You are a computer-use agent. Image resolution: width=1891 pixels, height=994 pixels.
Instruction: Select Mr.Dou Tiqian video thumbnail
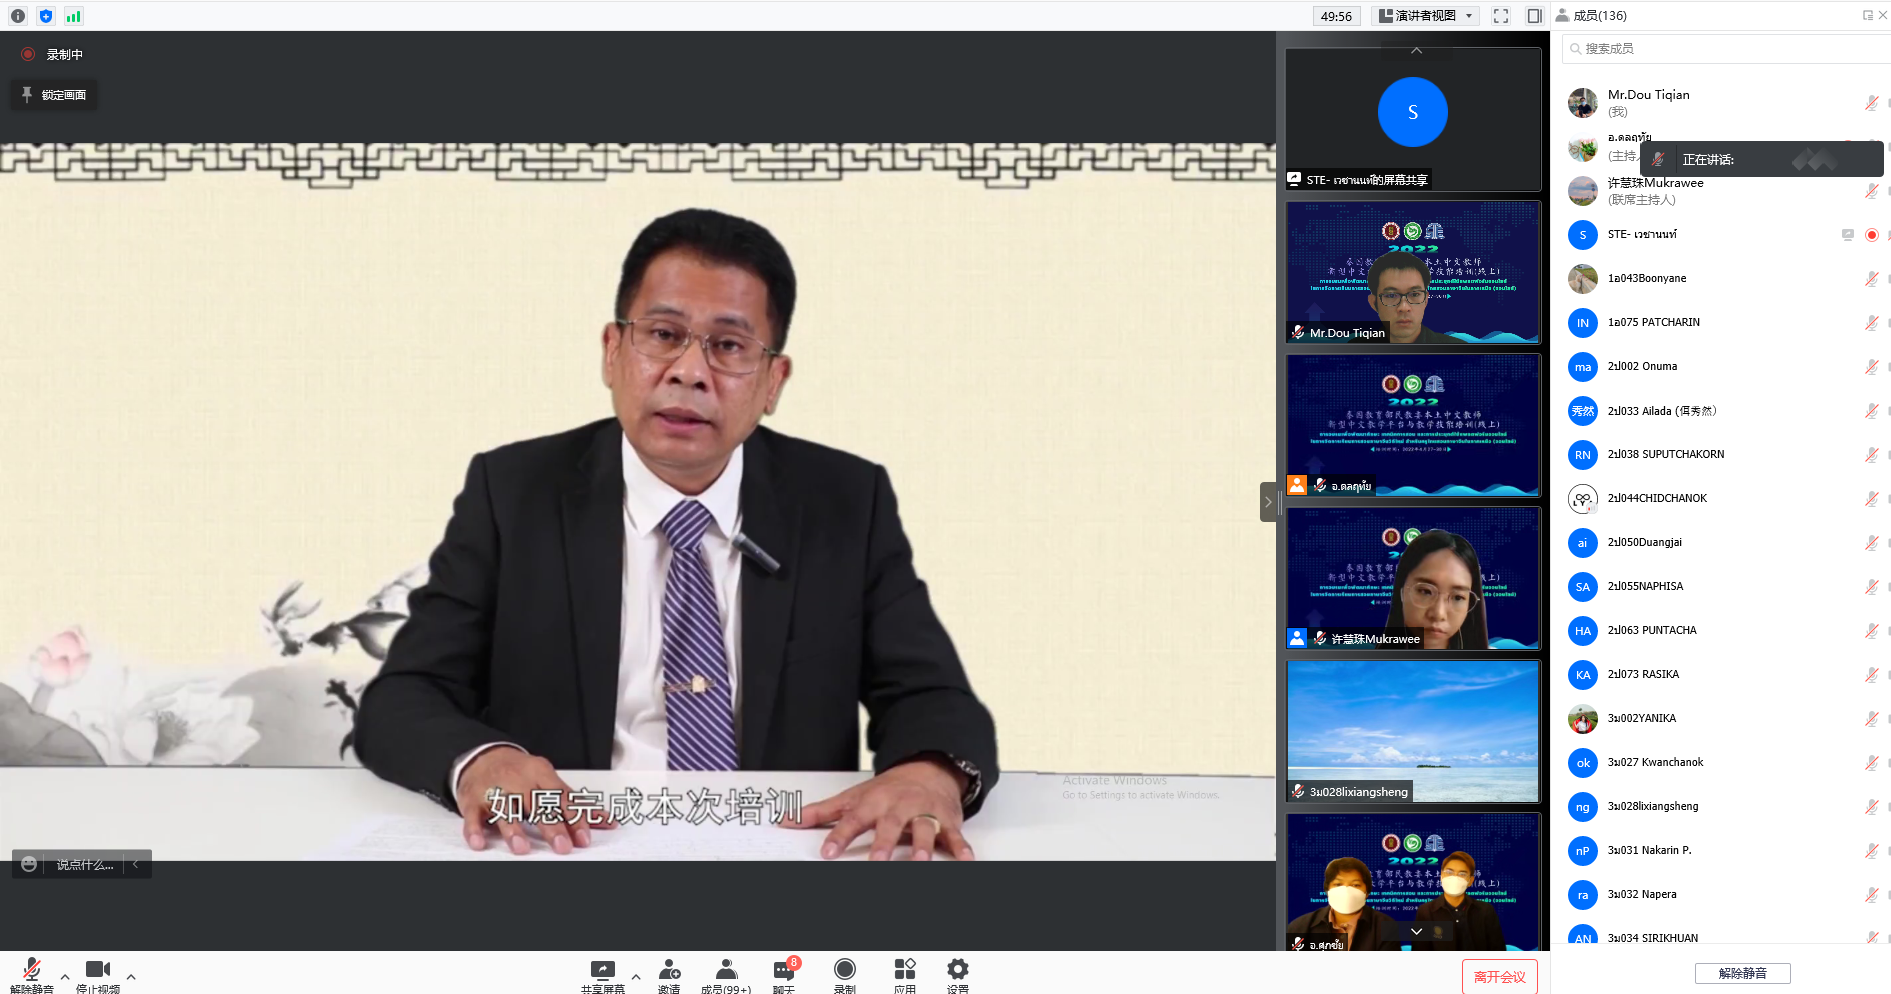coord(1413,272)
